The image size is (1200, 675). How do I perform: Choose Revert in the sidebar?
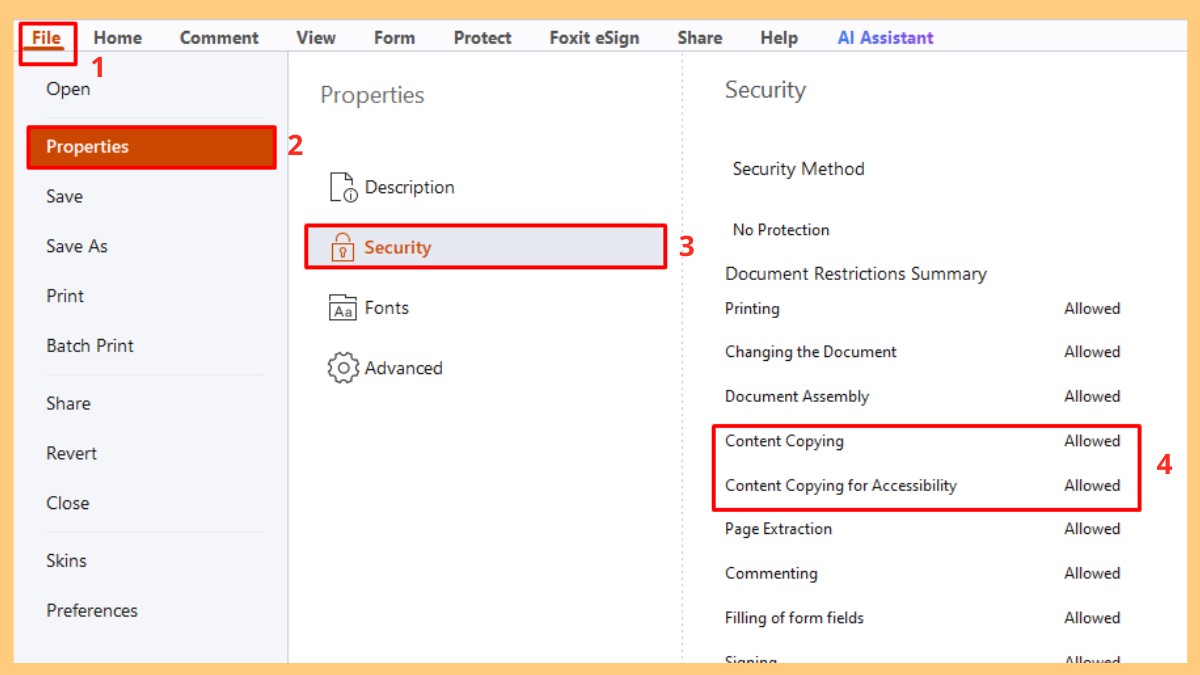pyautogui.click(x=72, y=453)
